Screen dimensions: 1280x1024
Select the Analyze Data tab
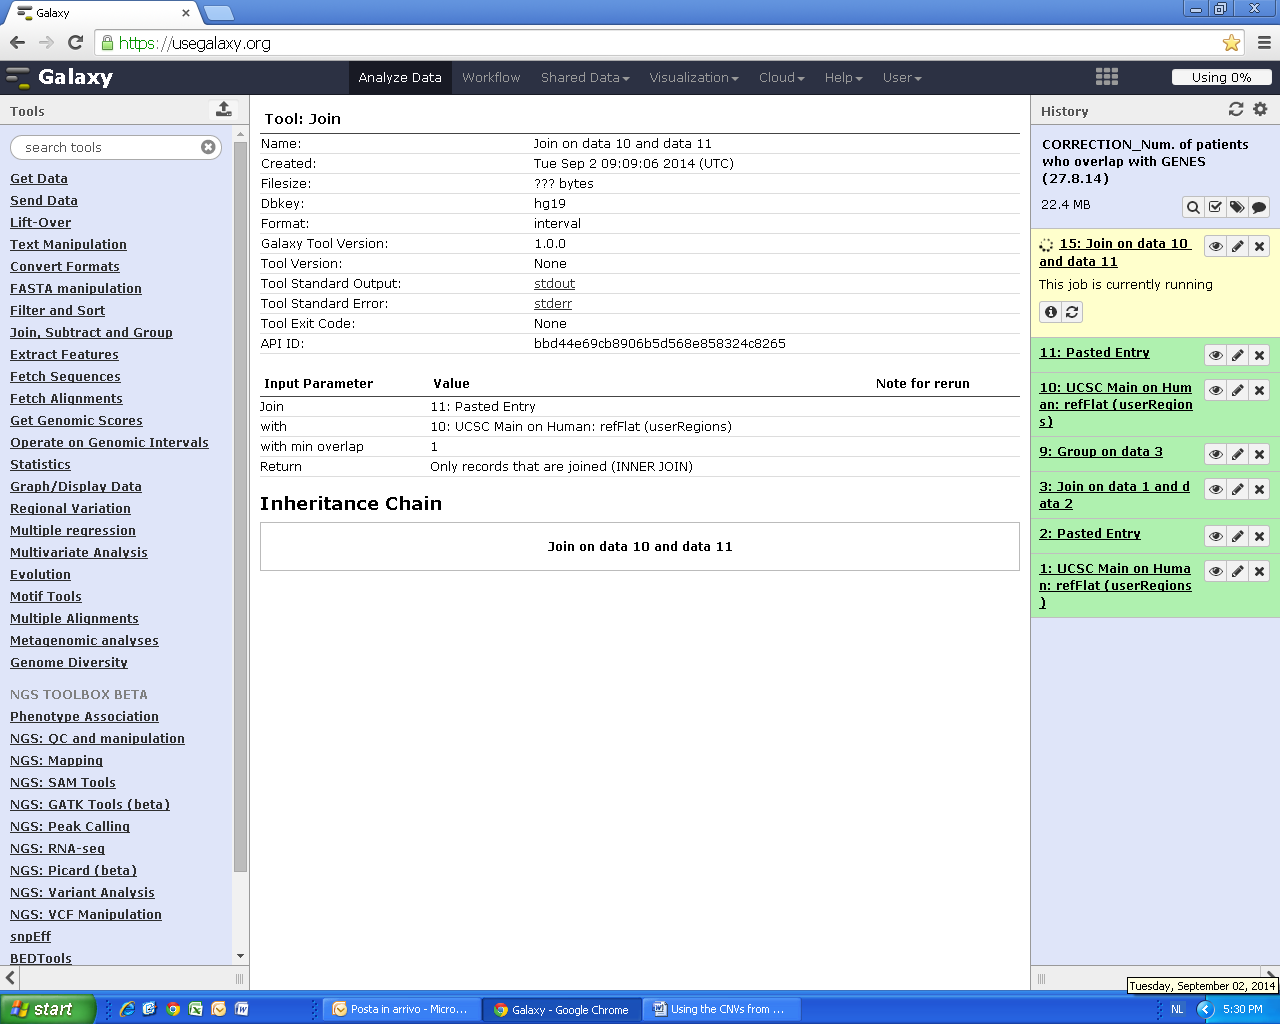[x=399, y=78]
